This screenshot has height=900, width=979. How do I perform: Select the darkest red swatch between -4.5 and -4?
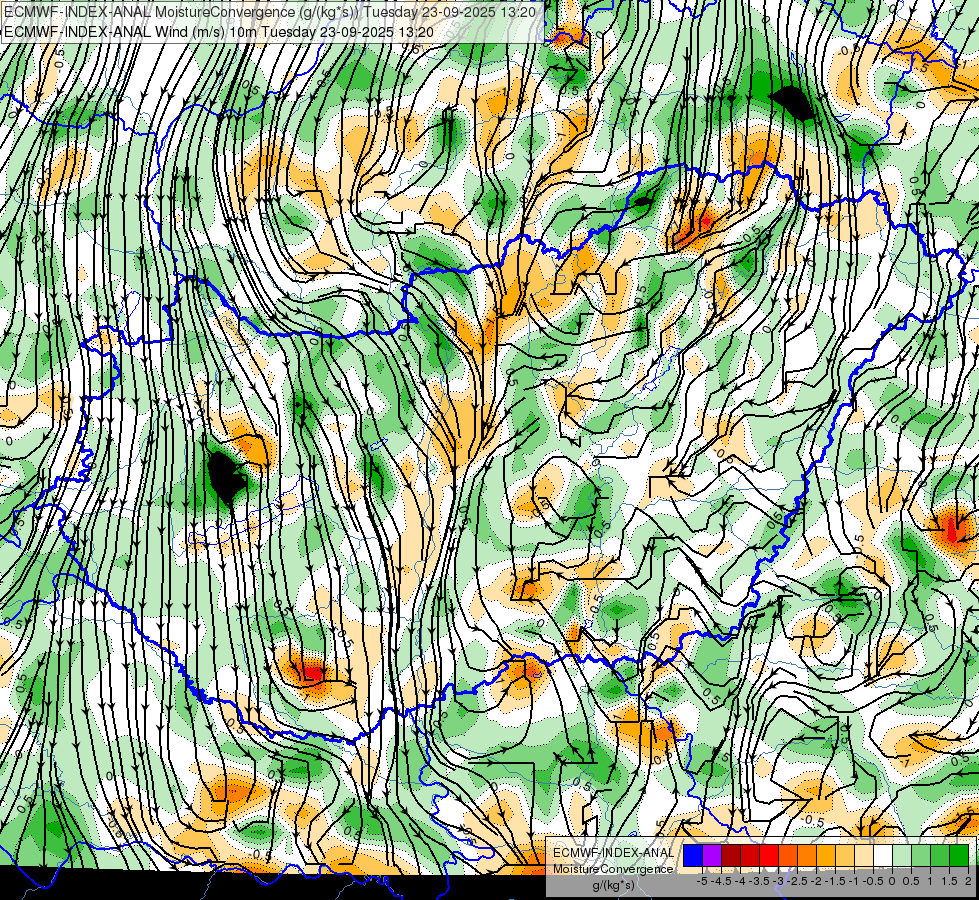coord(731,856)
